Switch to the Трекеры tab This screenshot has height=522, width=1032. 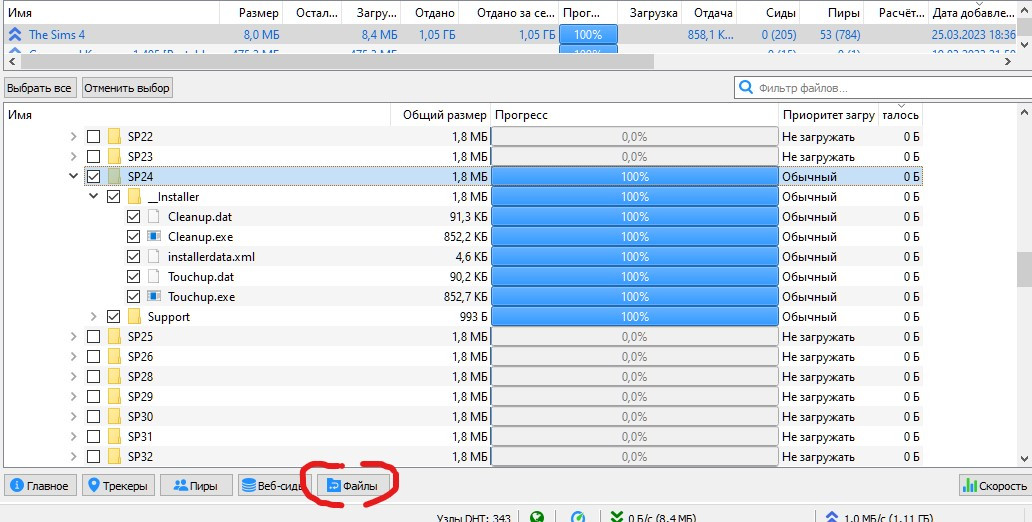tap(118, 486)
